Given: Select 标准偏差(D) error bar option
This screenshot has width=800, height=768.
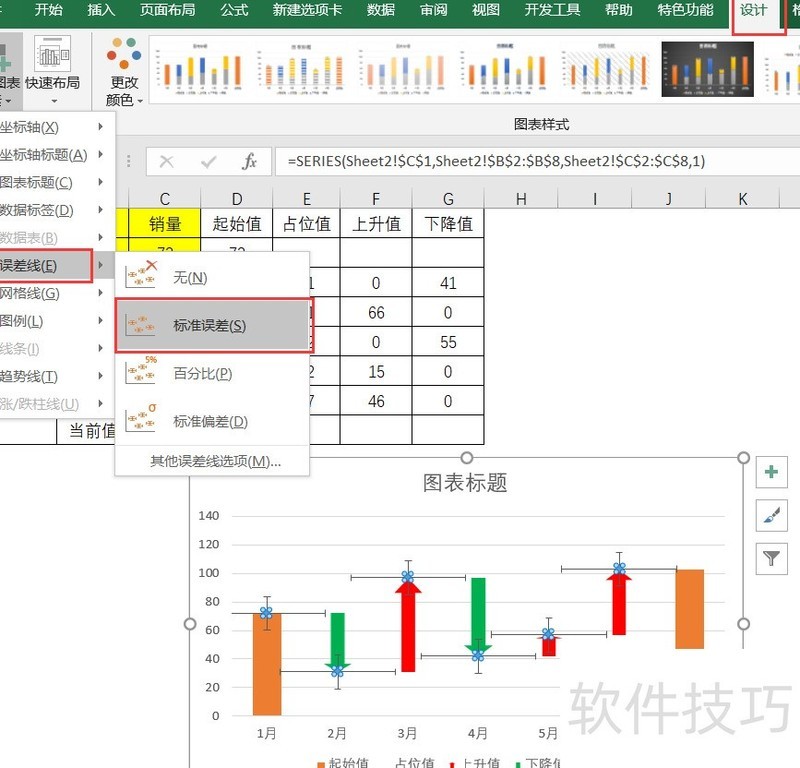Looking at the screenshot, I should [212, 421].
